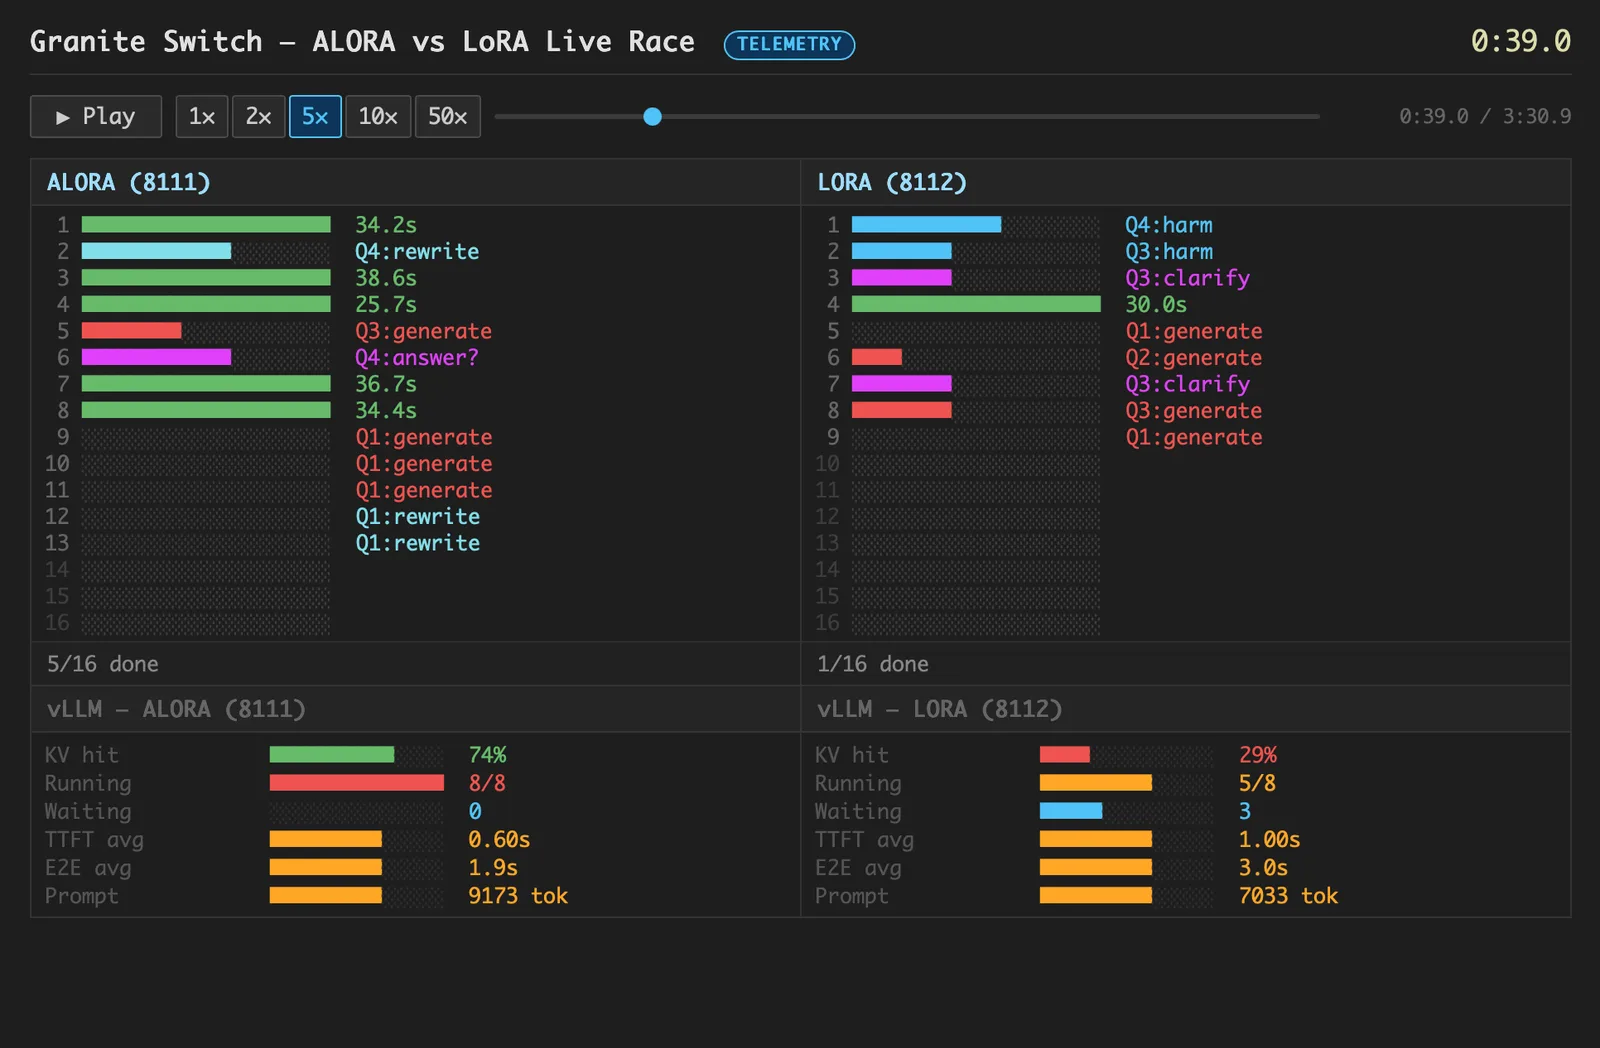Click the LORA KV hit 29% value

pyautogui.click(x=1258, y=755)
